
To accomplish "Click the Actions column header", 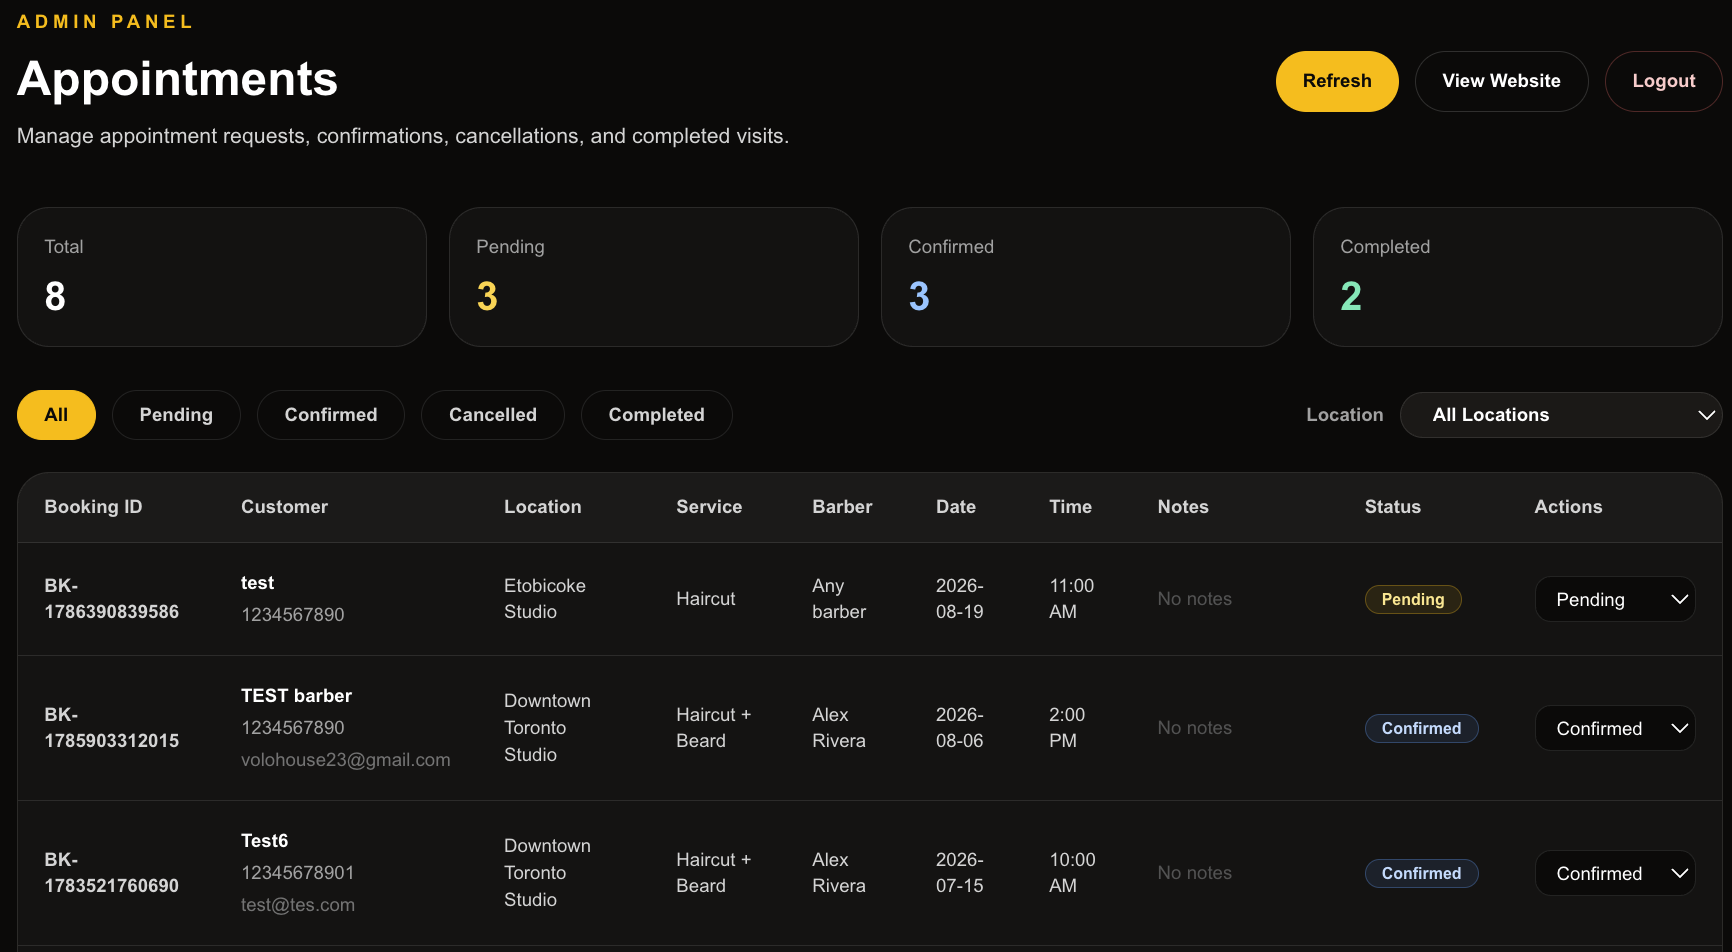I will (x=1568, y=507).
